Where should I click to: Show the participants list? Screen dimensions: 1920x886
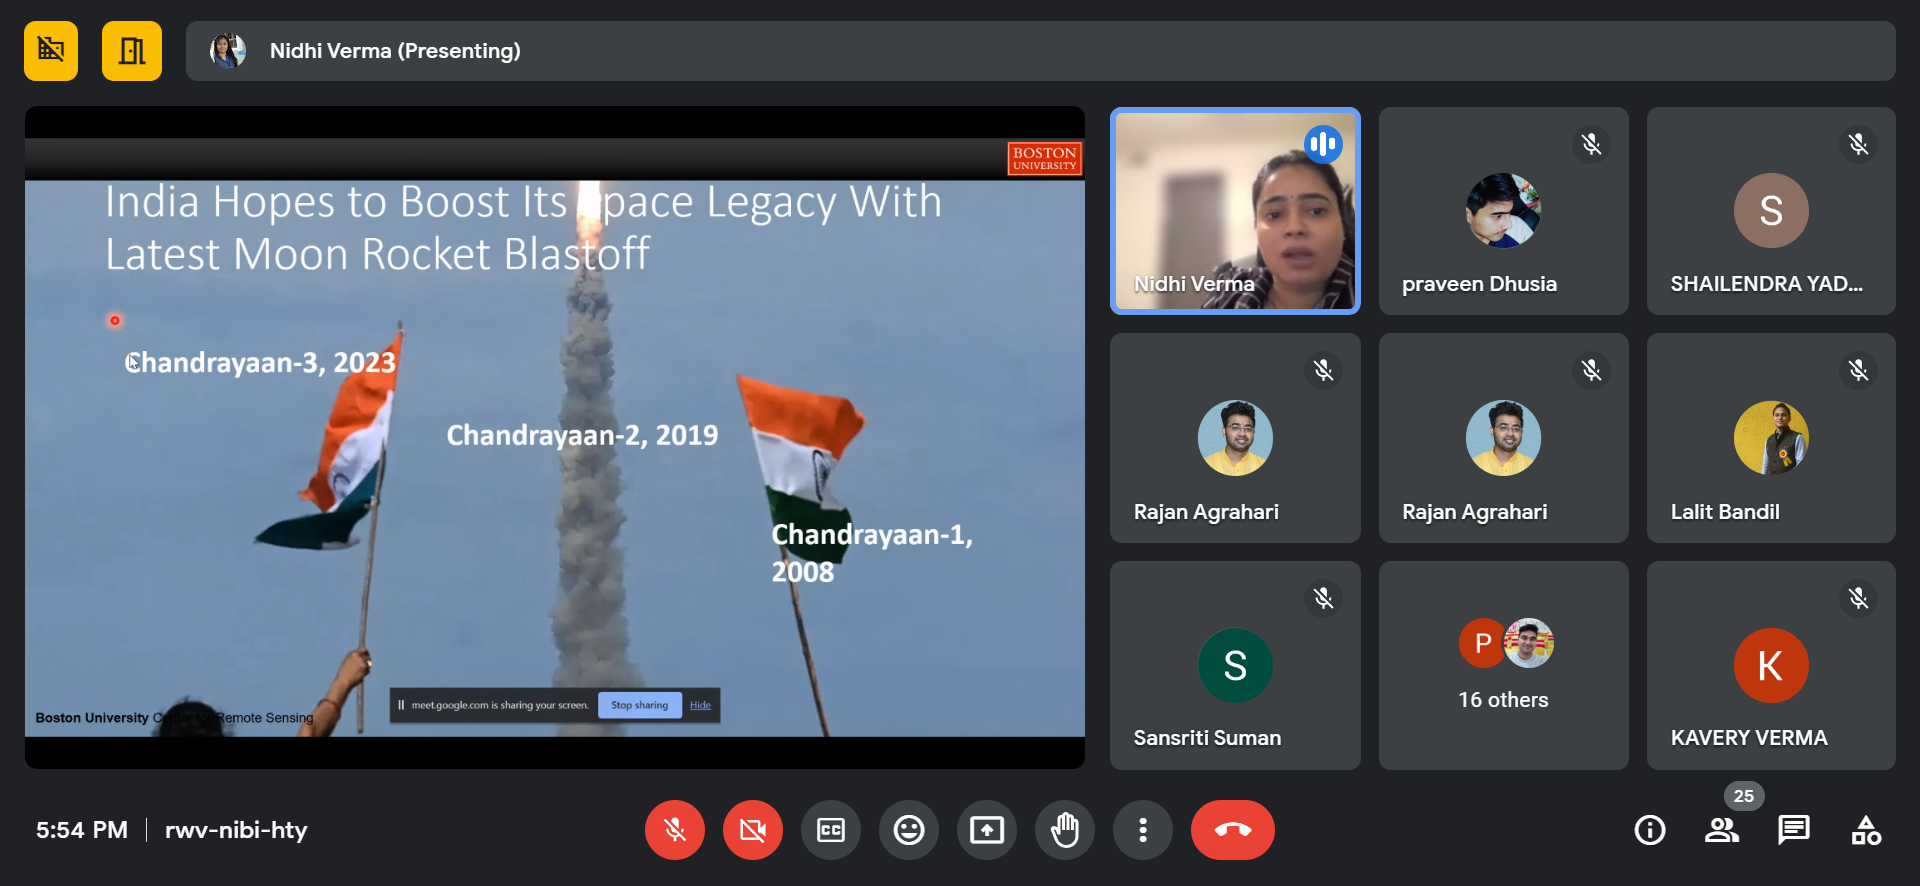1722,830
